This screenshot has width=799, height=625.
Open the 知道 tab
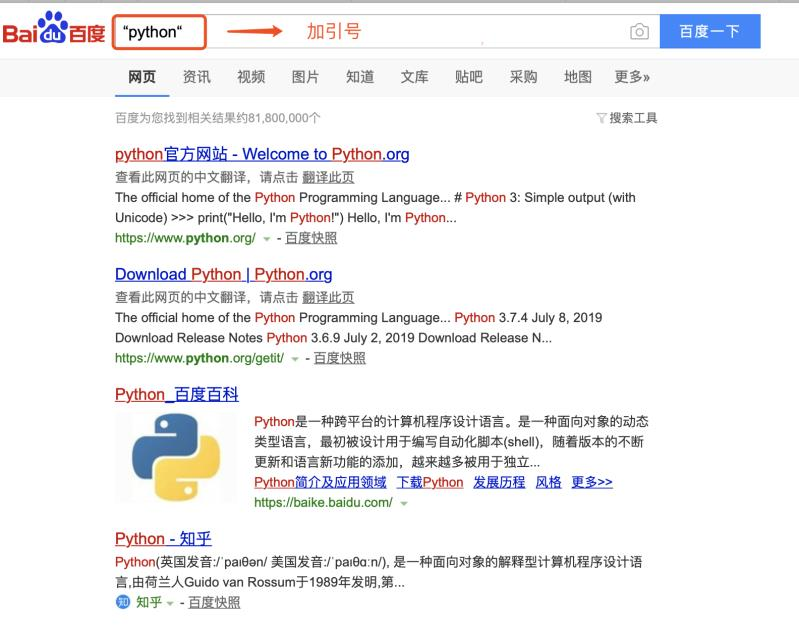point(360,77)
